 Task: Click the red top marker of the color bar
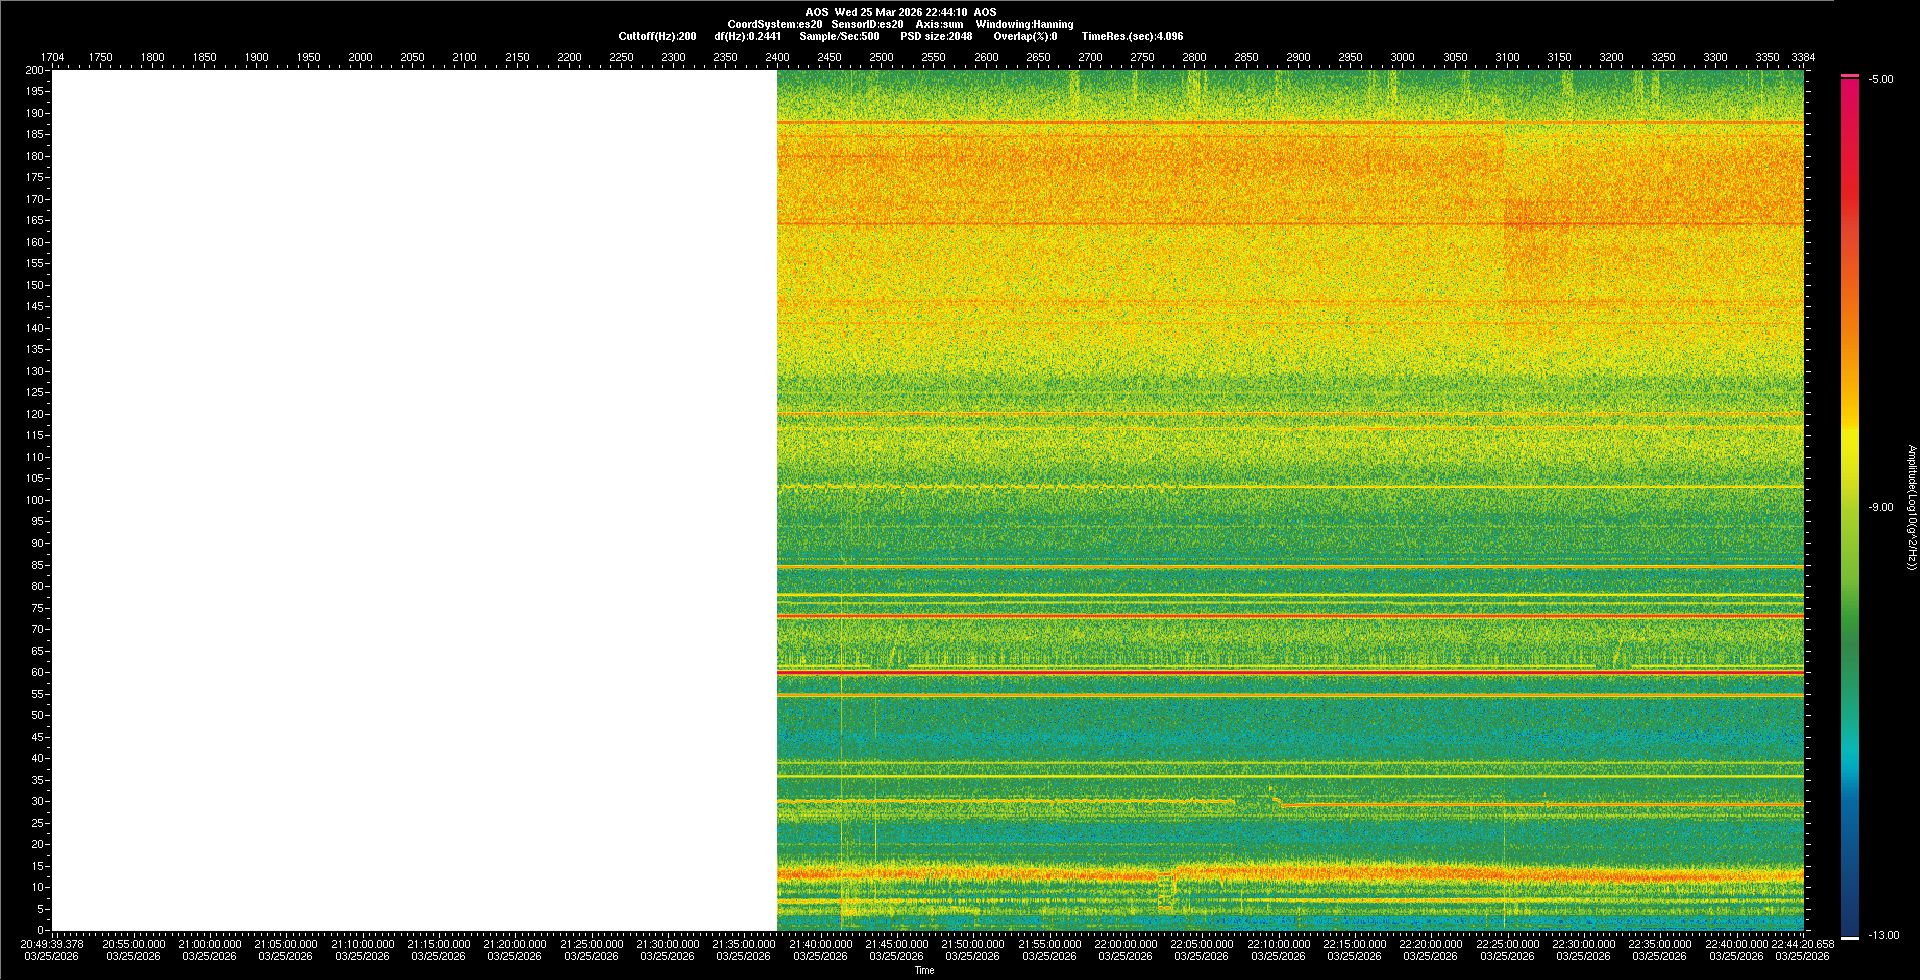tap(1849, 76)
